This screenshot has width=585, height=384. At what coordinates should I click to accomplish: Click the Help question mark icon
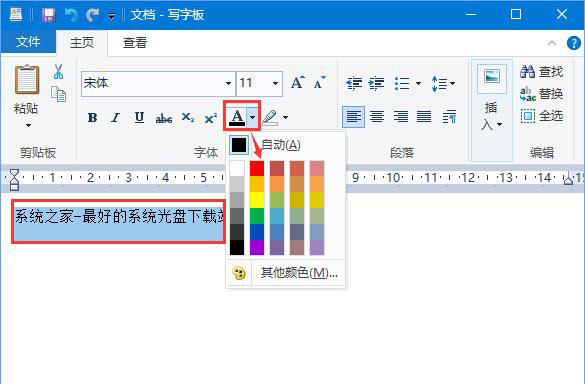573,43
